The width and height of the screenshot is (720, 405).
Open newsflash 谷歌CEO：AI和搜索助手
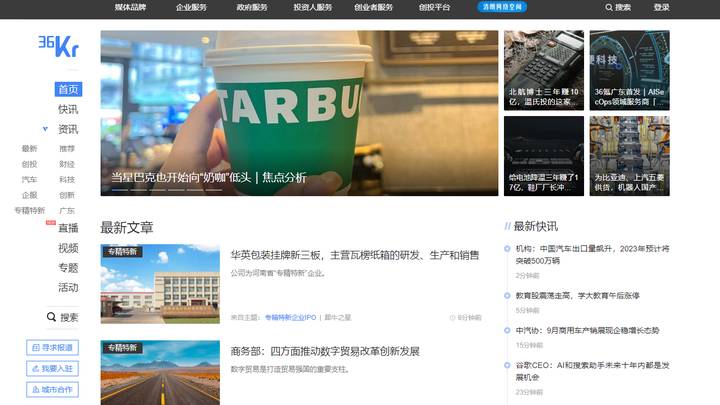point(592,371)
